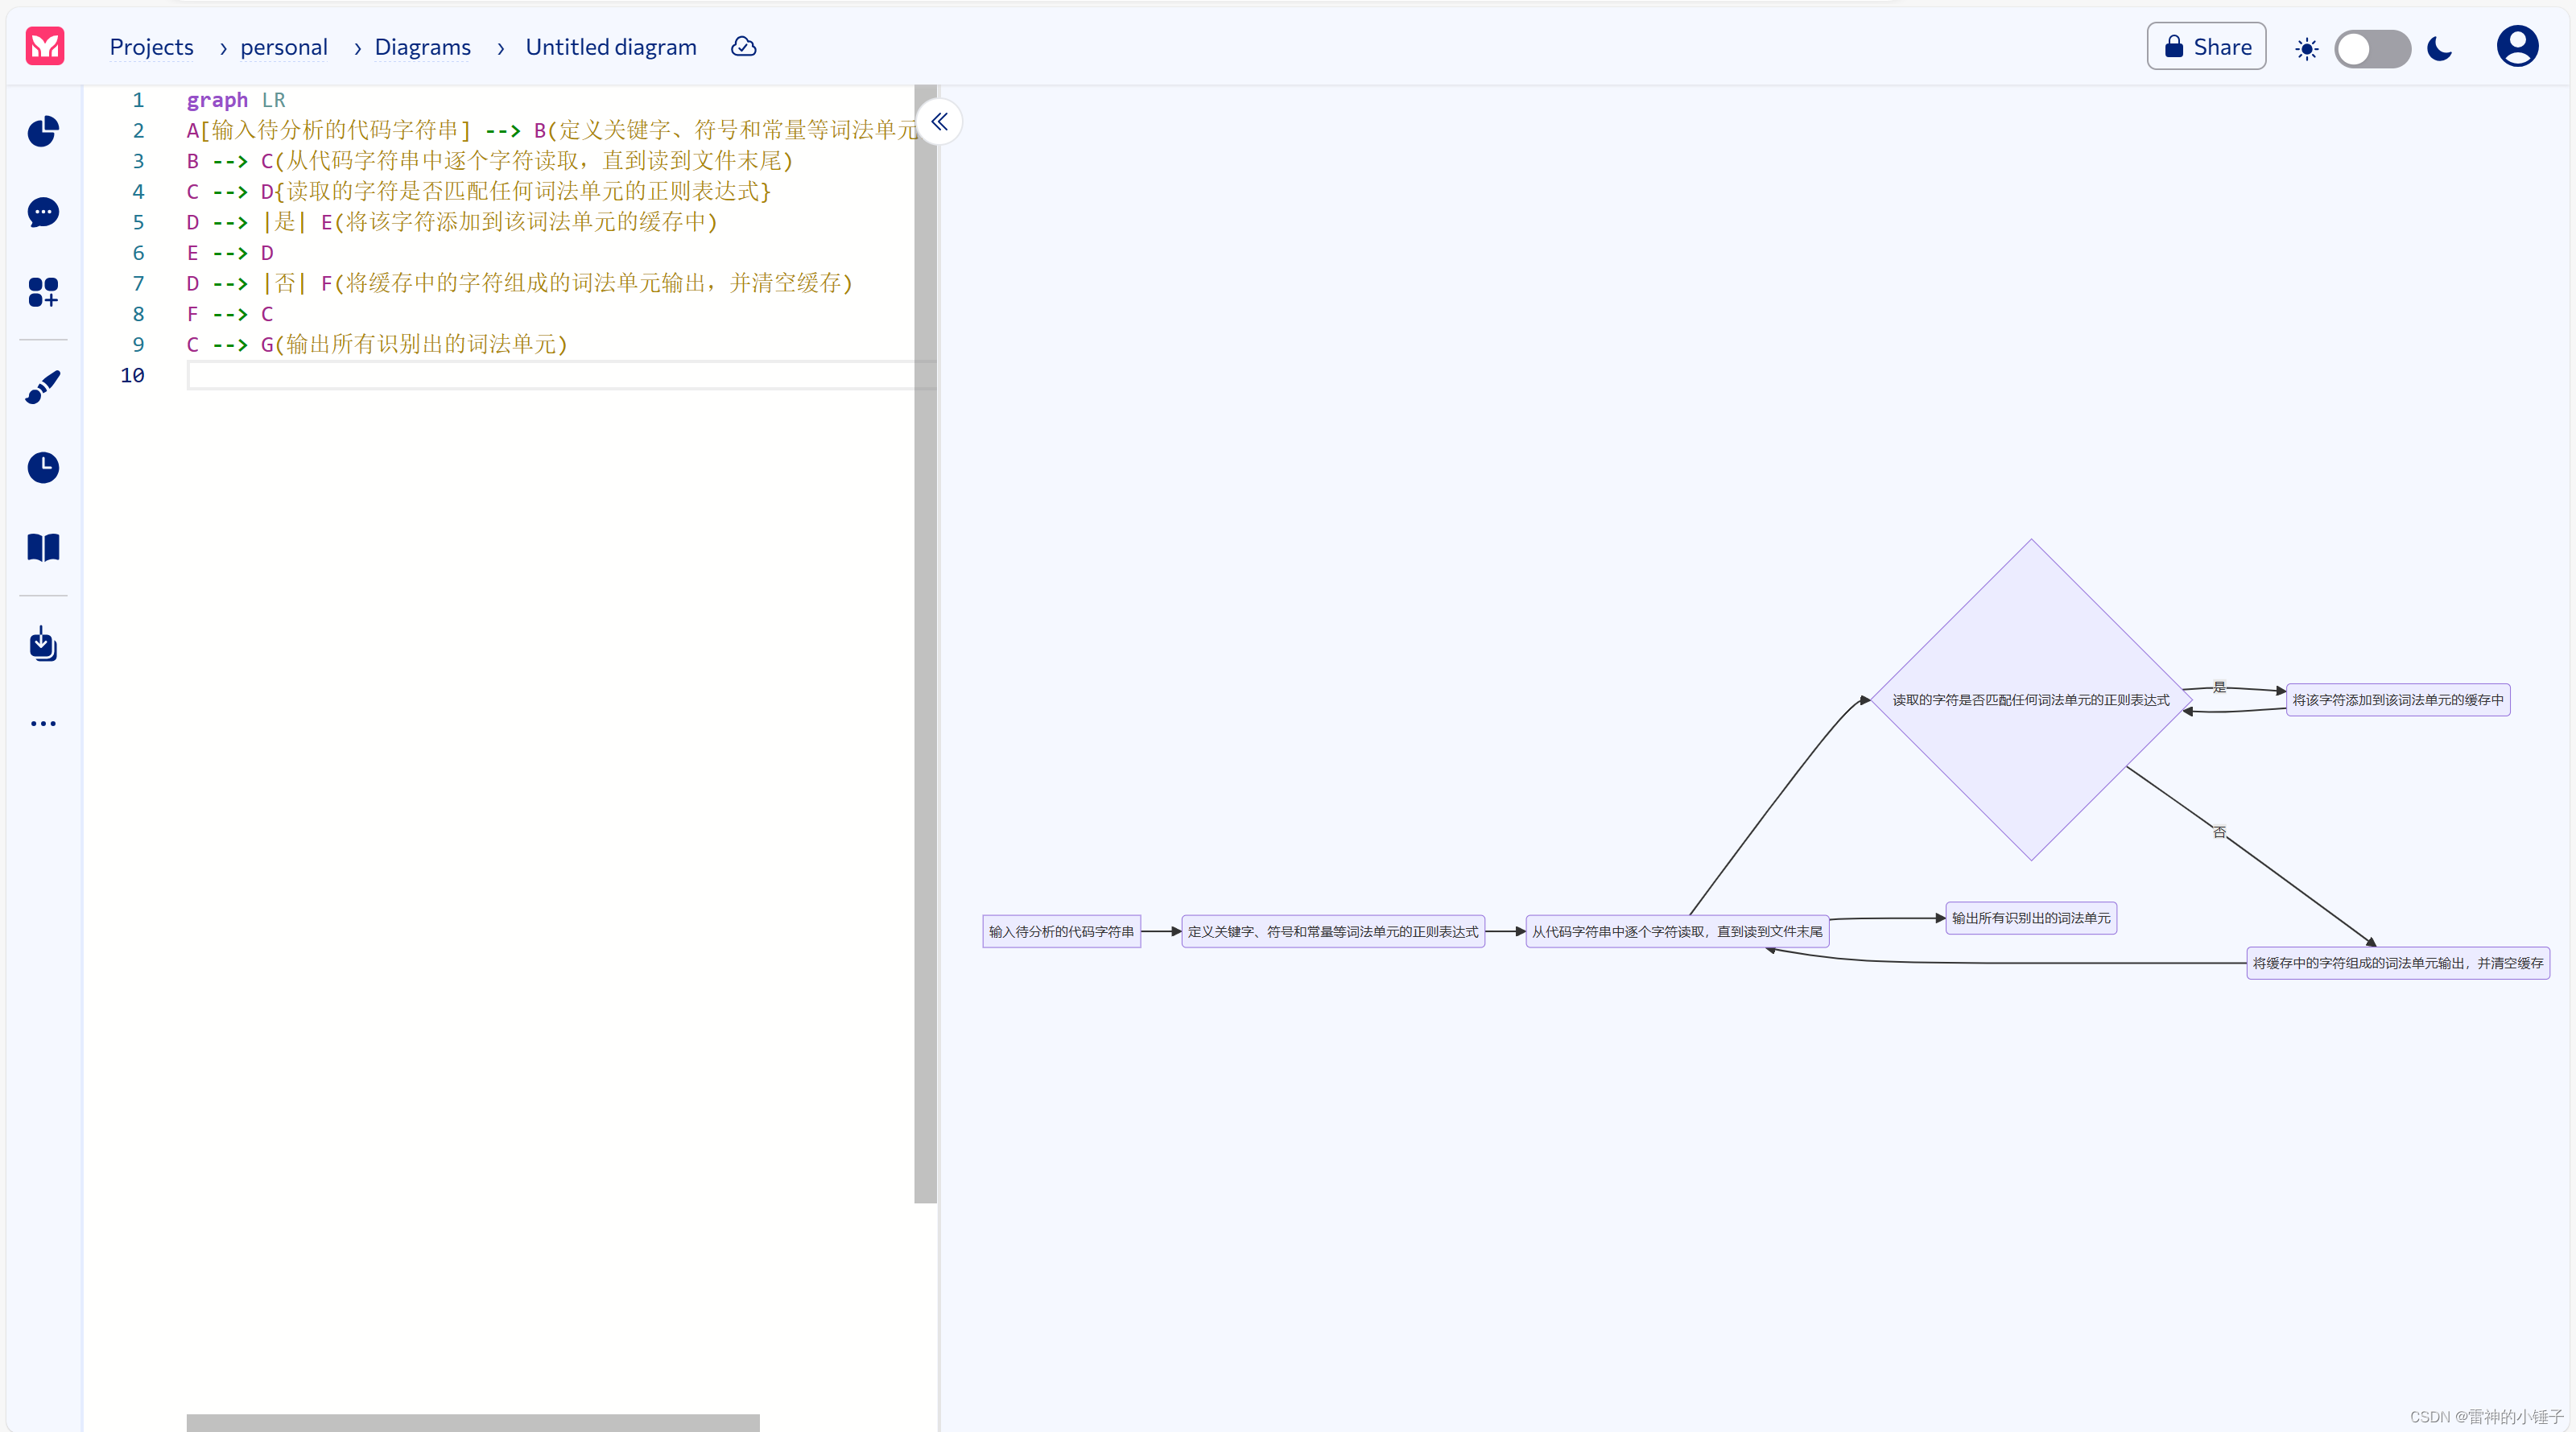The image size is (2576, 1432).
Task: Click the sun light mode icon
Action: tap(2306, 48)
